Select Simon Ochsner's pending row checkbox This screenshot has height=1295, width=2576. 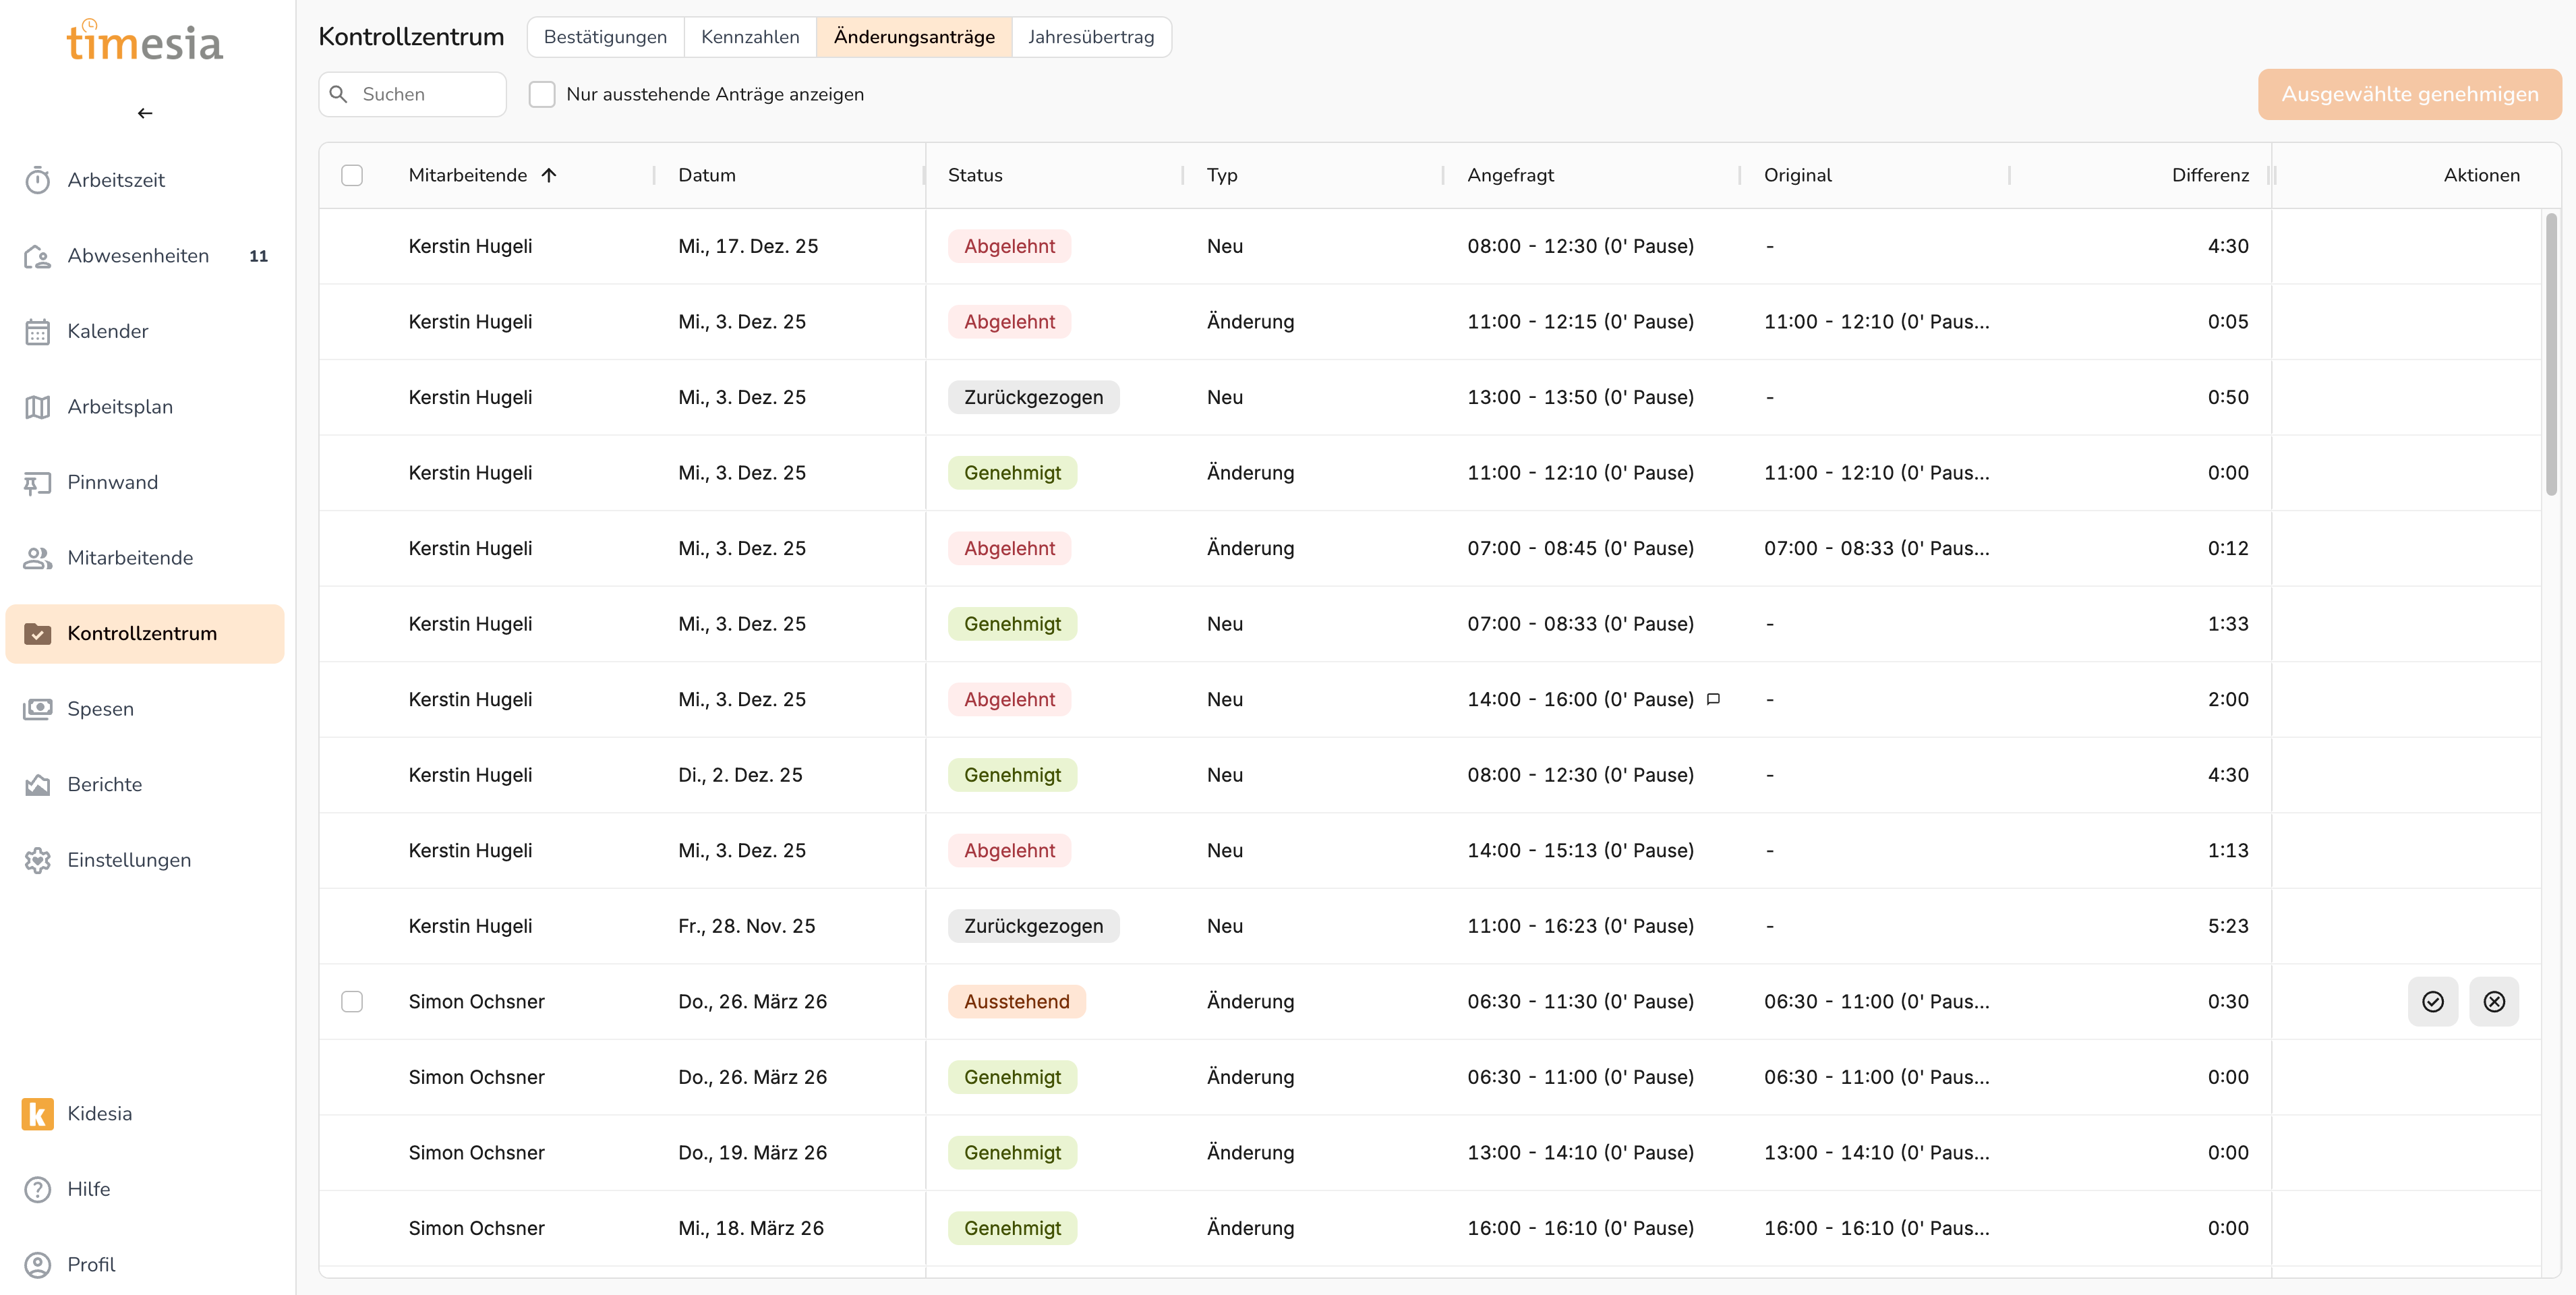click(352, 1001)
